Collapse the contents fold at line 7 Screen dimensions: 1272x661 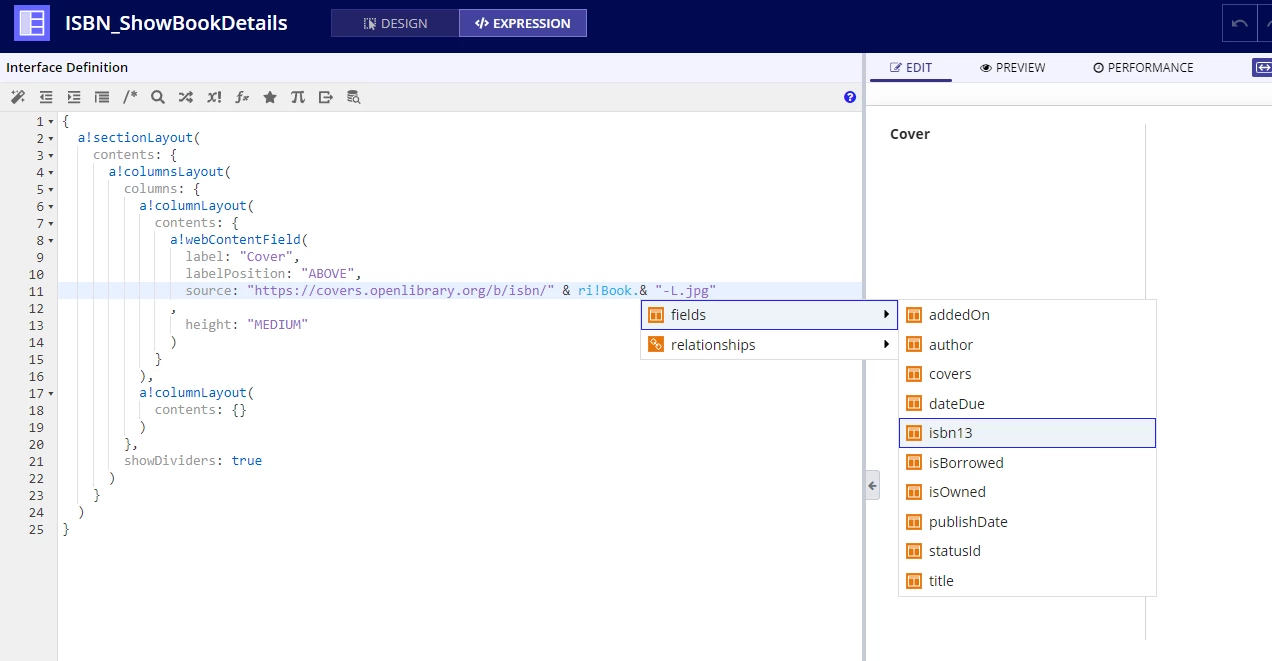coord(51,224)
